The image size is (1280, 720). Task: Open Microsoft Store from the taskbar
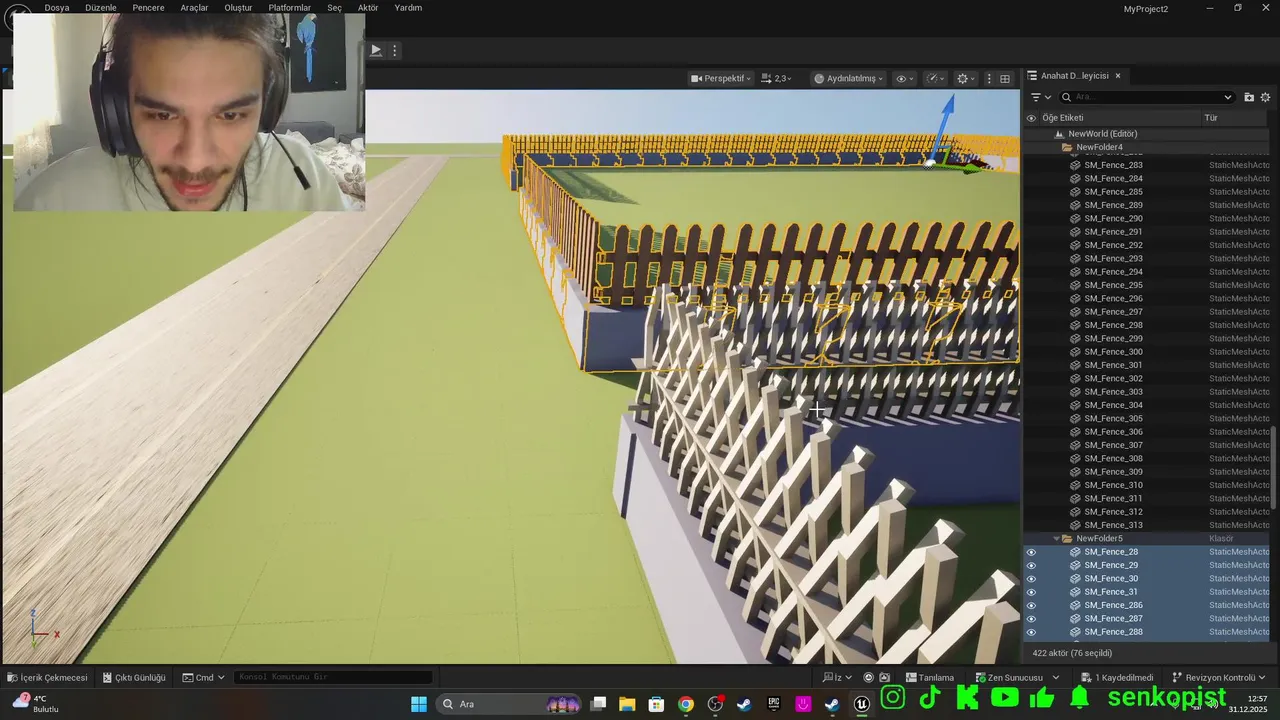tap(656, 704)
